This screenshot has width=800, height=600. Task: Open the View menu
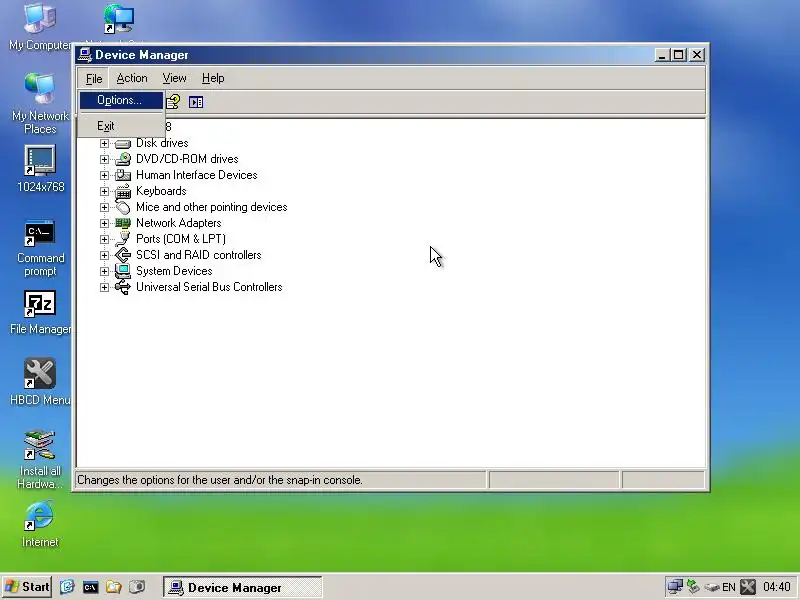[174, 78]
